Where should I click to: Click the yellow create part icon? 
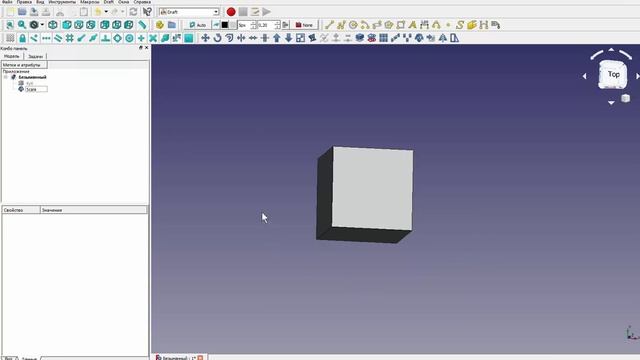click(x=160, y=25)
